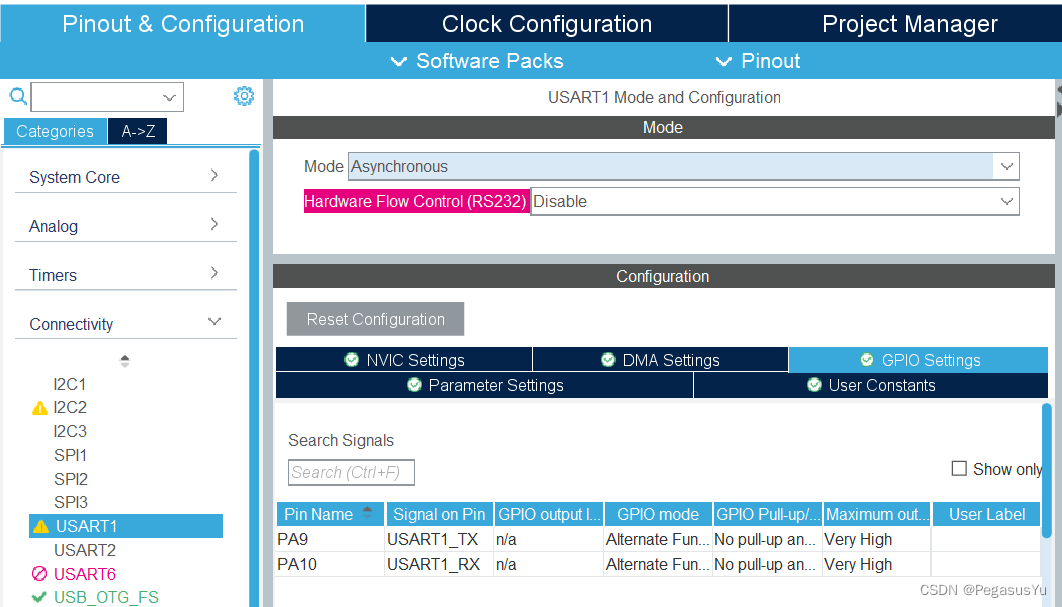Image resolution: width=1062 pixels, height=607 pixels.
Task: Select USB_OTG_FS in the peripheral list
Action: pyautogui.click(x=106, y=597)
